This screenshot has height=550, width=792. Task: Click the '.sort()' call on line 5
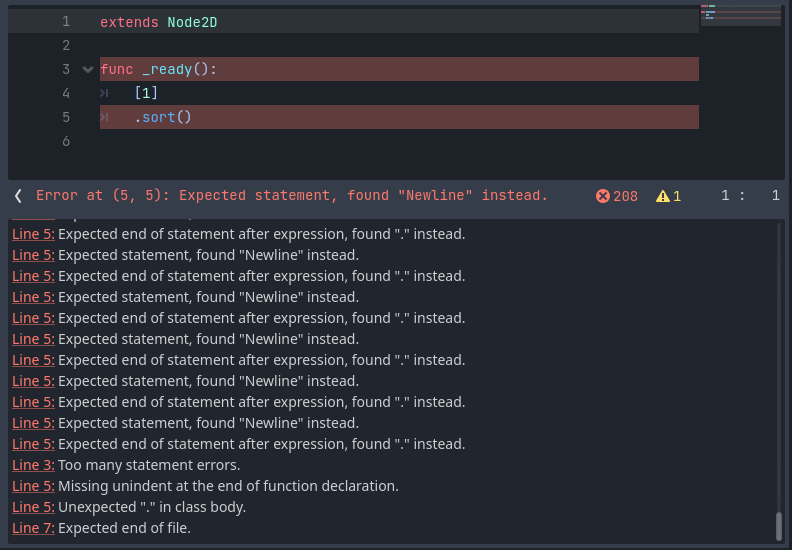163,117
